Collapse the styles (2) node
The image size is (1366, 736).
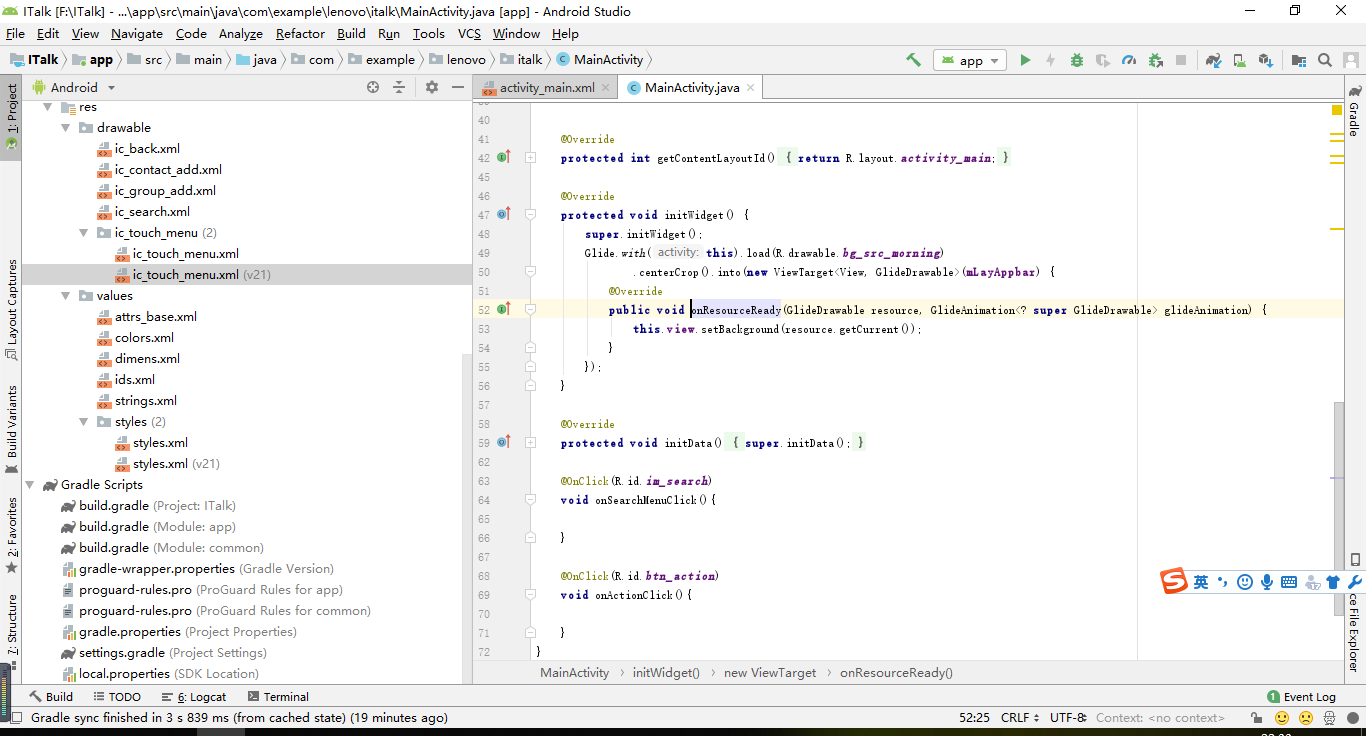coord(84,422)
